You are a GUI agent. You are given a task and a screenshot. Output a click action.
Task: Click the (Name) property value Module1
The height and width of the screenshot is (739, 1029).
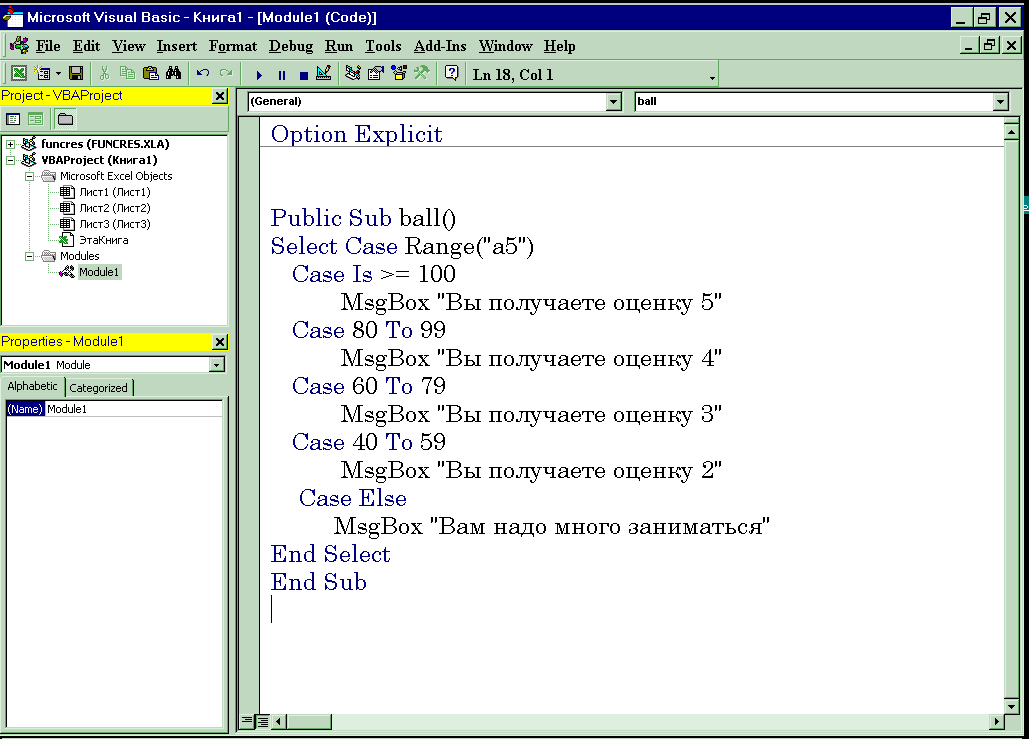click(x=134, y=409)
